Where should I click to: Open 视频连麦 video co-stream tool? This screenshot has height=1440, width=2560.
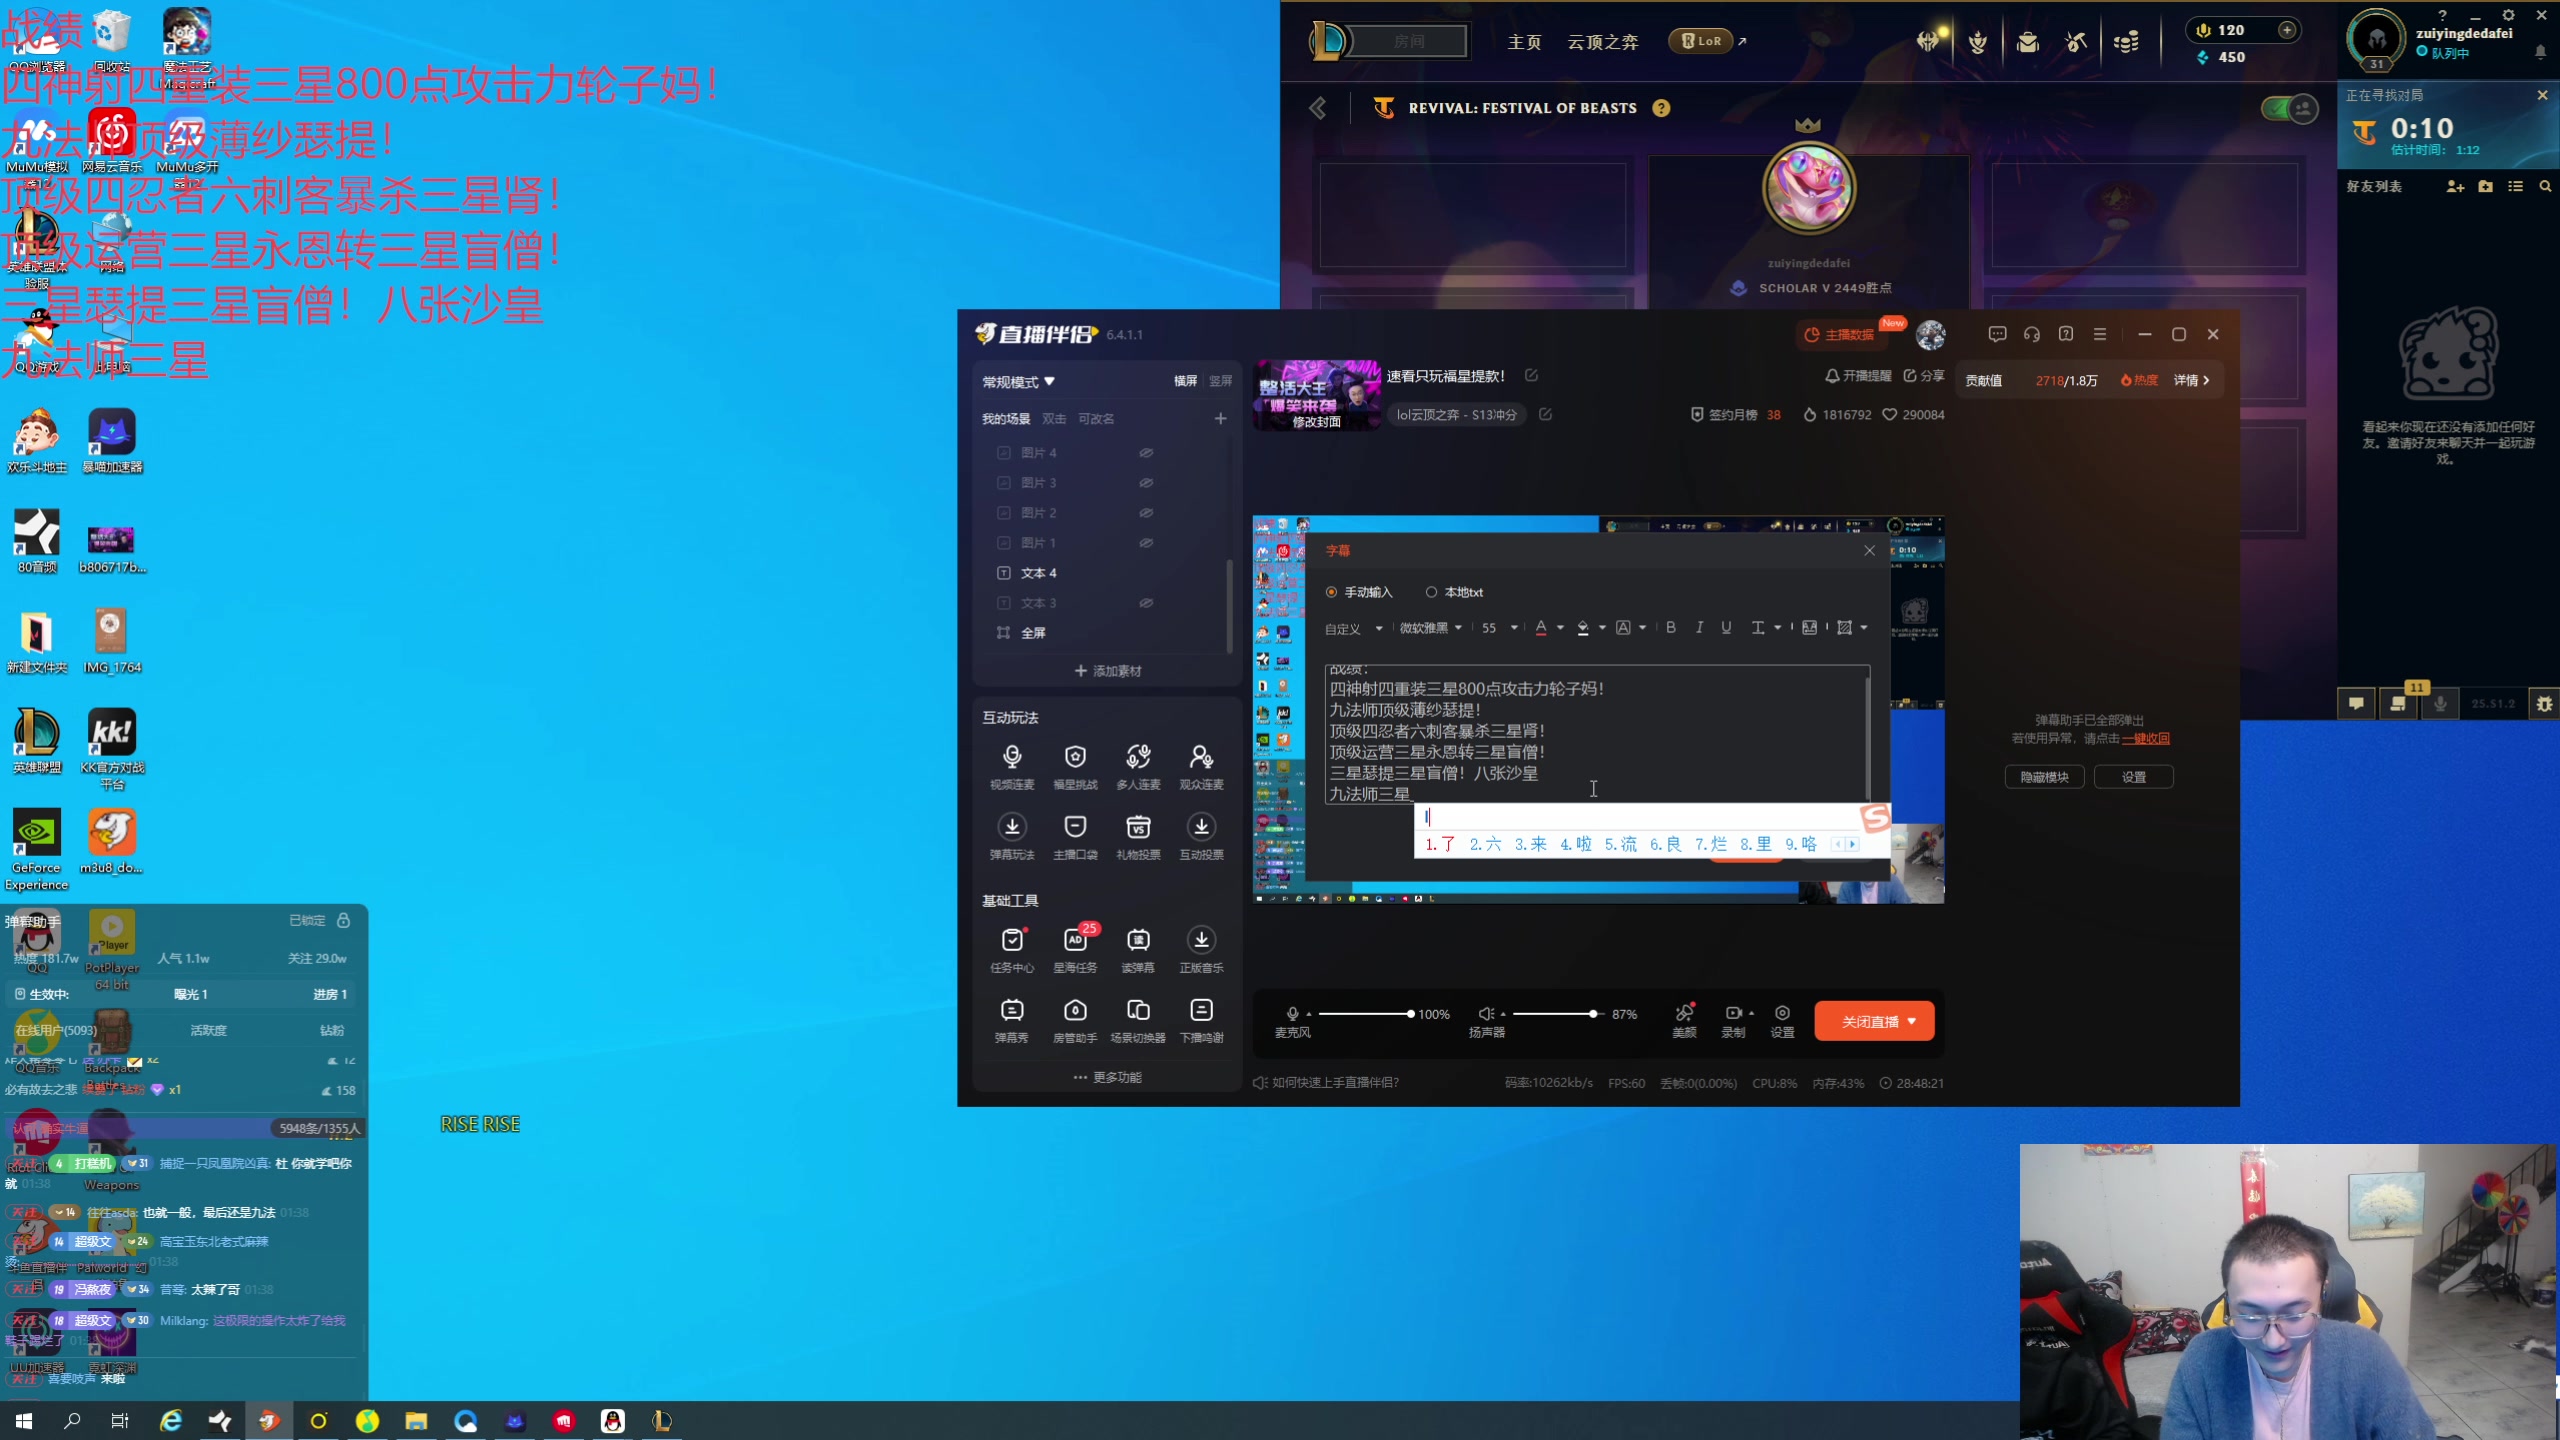coord(1012,766)
